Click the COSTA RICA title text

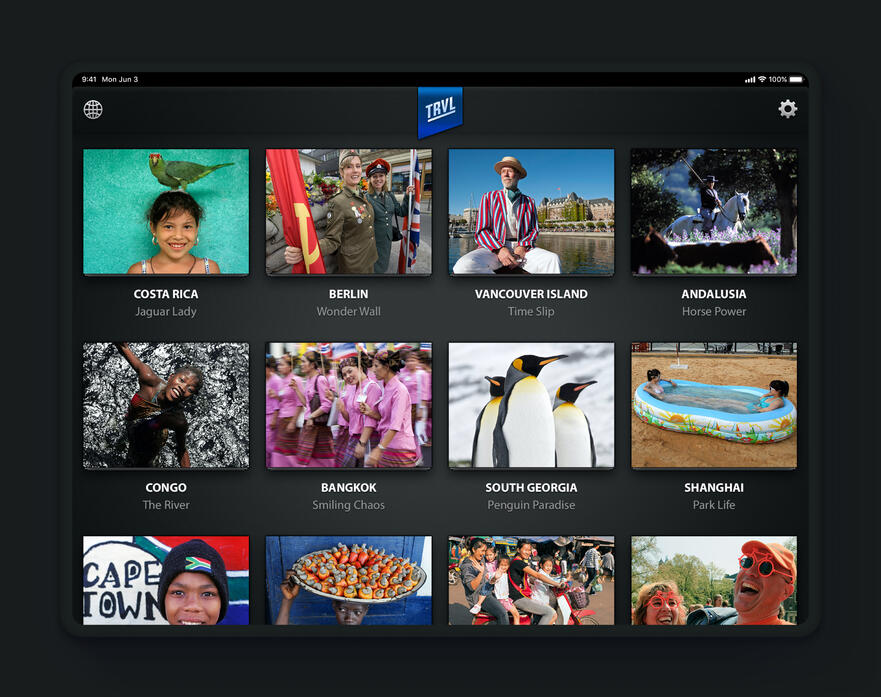coord(166,294)
